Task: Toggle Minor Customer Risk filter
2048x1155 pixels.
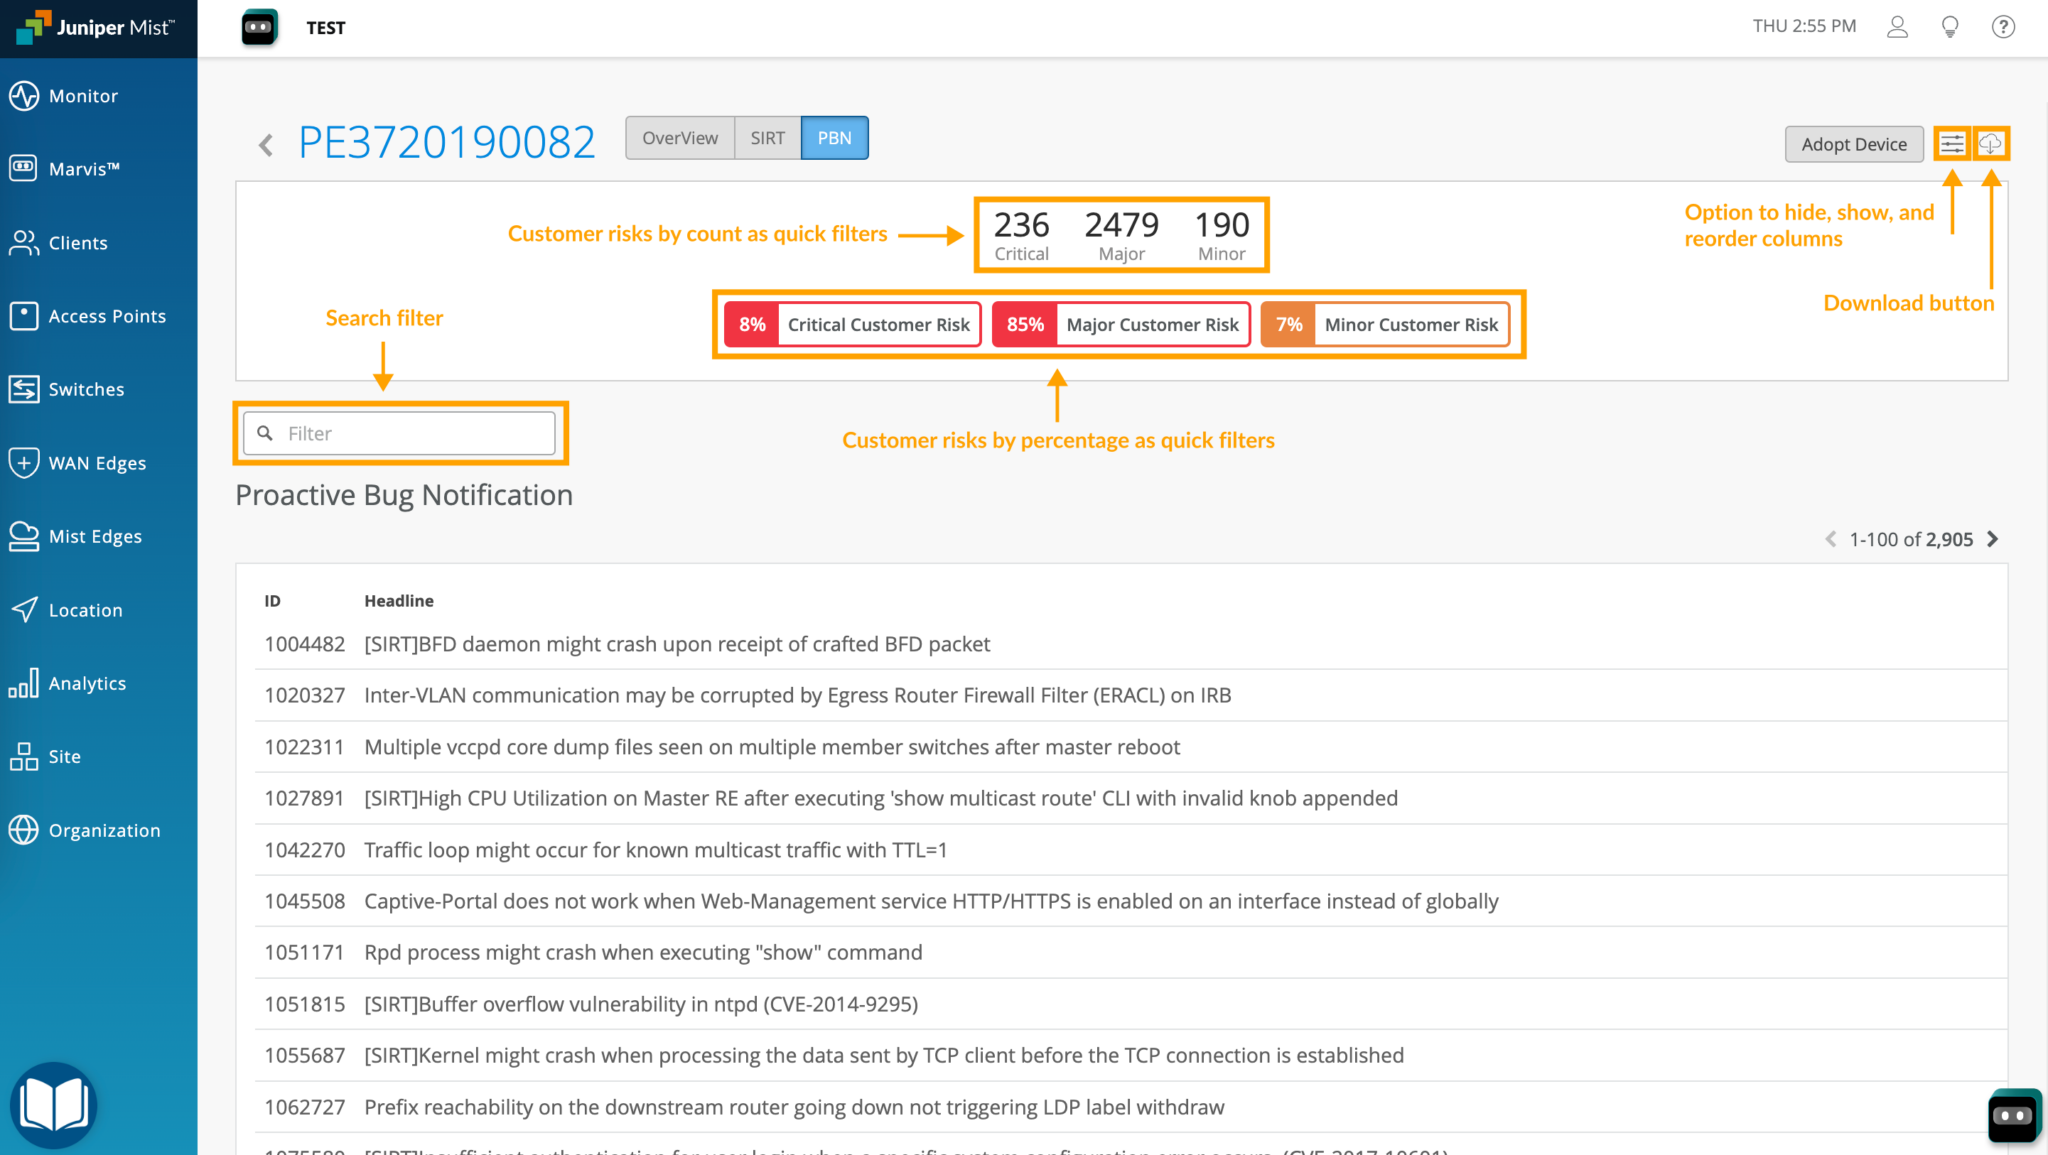Action: click(x=1385, y=325)
